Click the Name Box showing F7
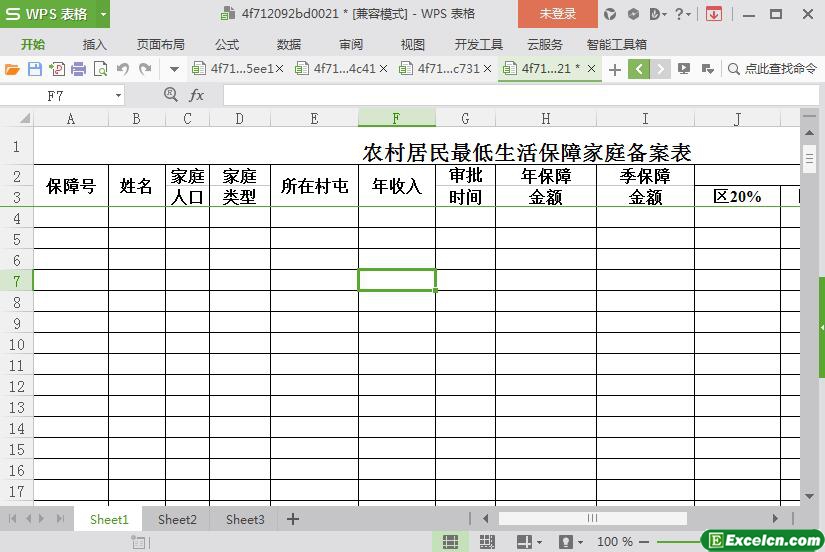 tap(56, 96)
